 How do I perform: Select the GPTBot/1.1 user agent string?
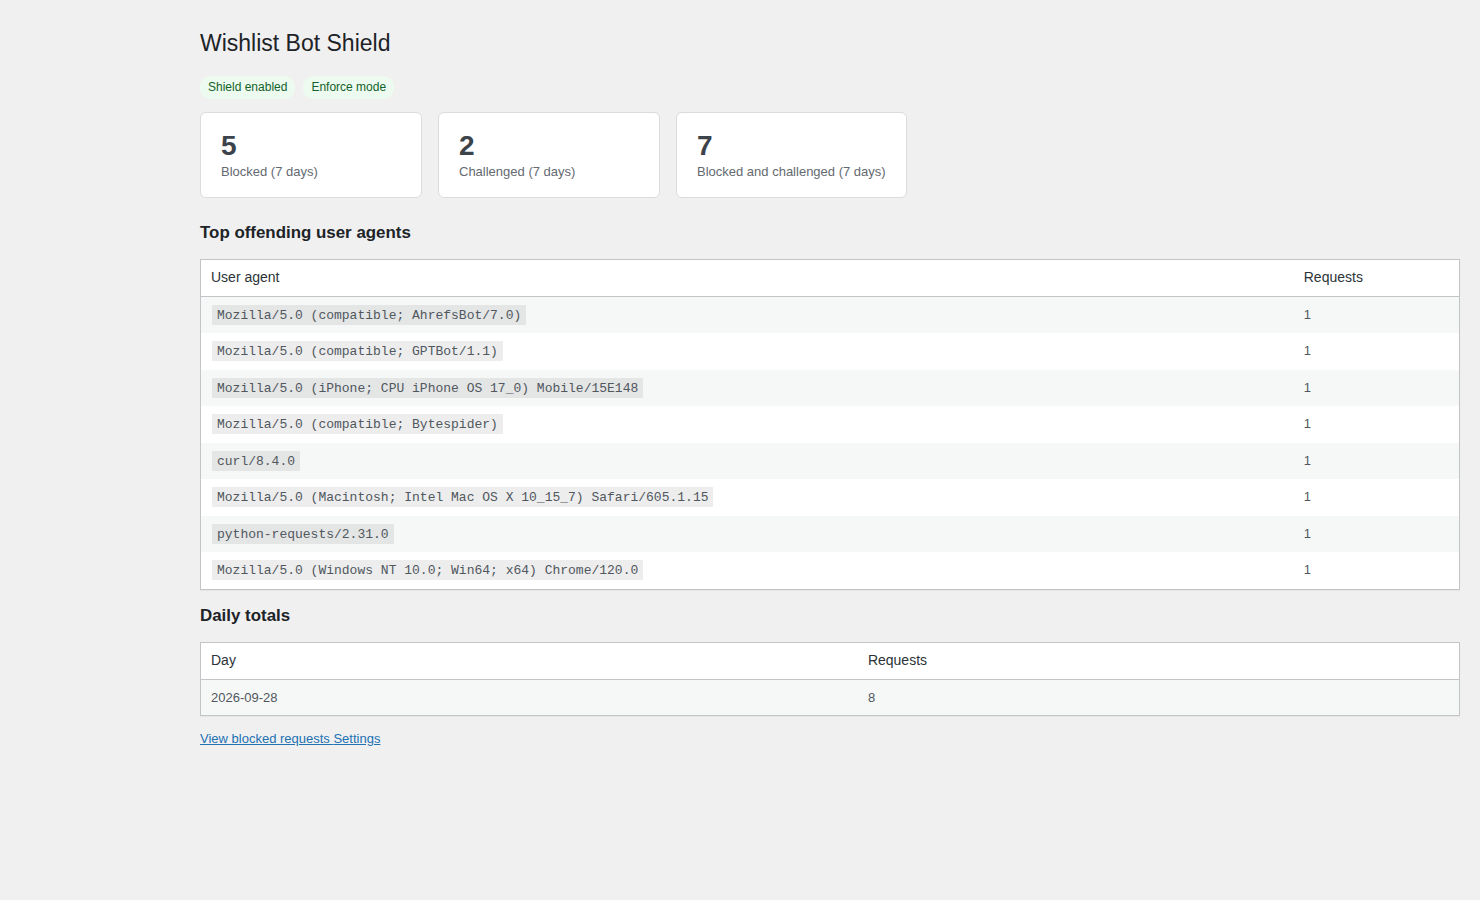click(x=357, y=351)
